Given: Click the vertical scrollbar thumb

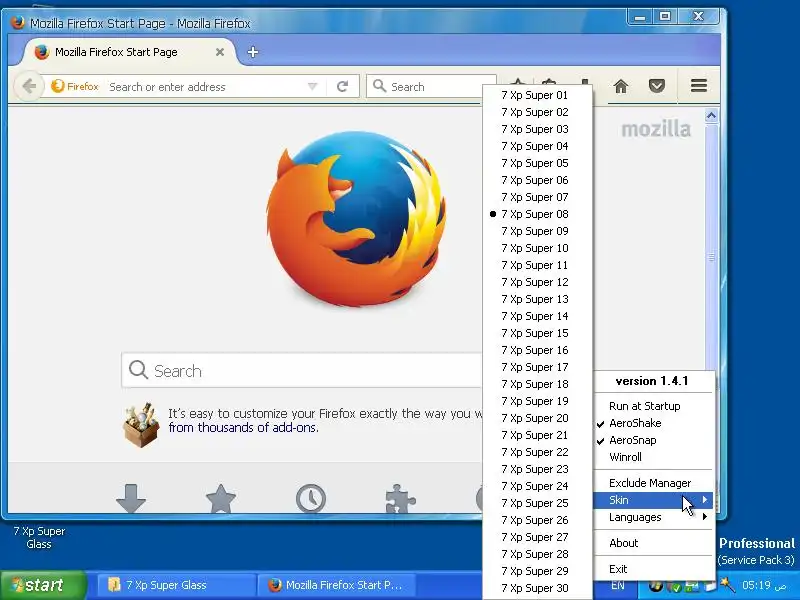Looking at the screenshot, I should coord(711,257).
